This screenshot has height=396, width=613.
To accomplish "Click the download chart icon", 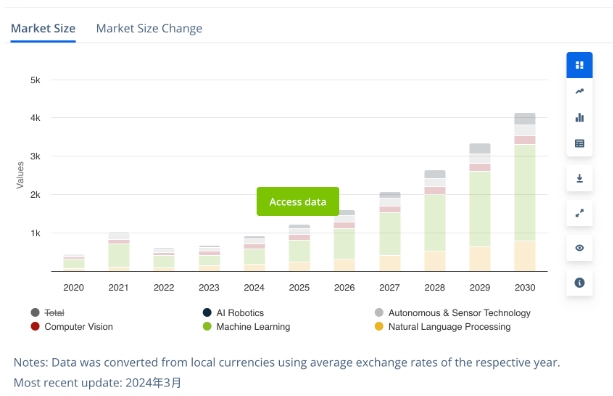I will pos(579,179).
